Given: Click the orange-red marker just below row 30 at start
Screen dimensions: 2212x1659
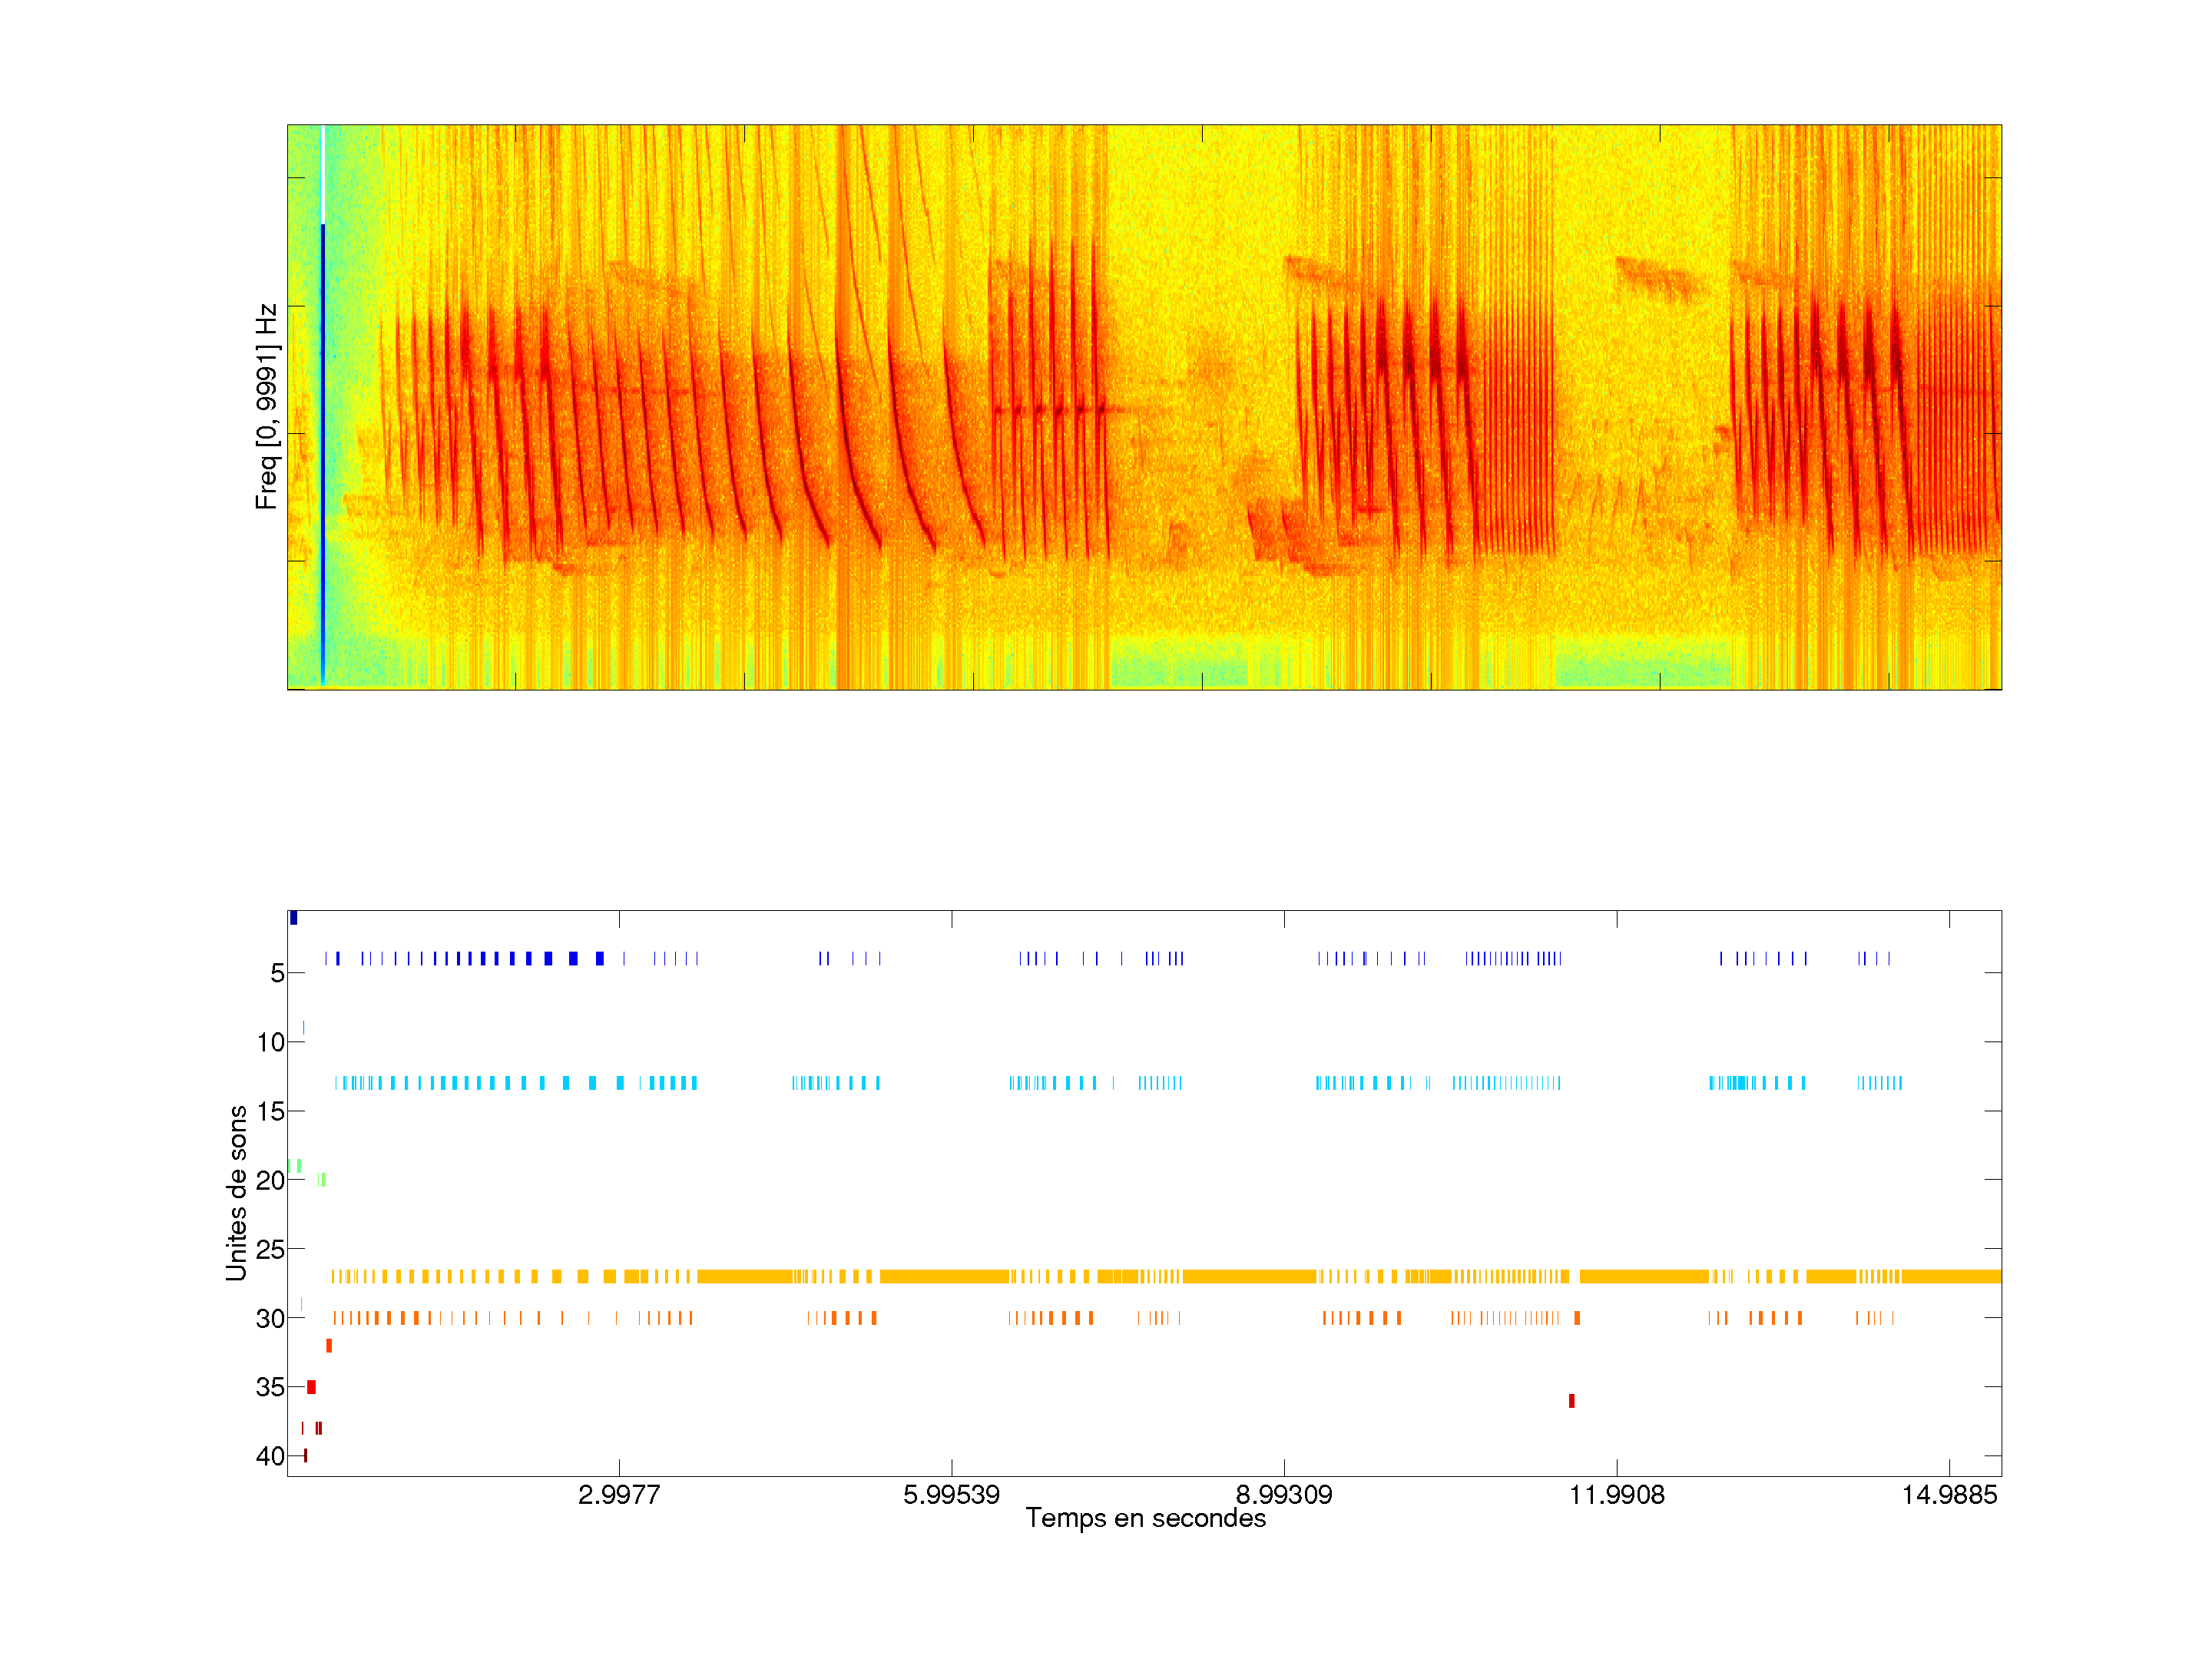Looking at the screenshot, I should tap(329, 1346).
